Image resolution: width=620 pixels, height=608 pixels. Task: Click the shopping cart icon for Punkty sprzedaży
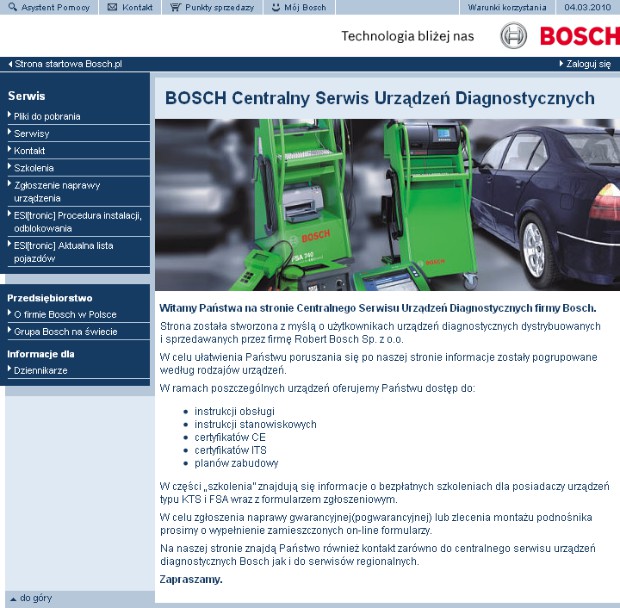[x=175, y=7]
